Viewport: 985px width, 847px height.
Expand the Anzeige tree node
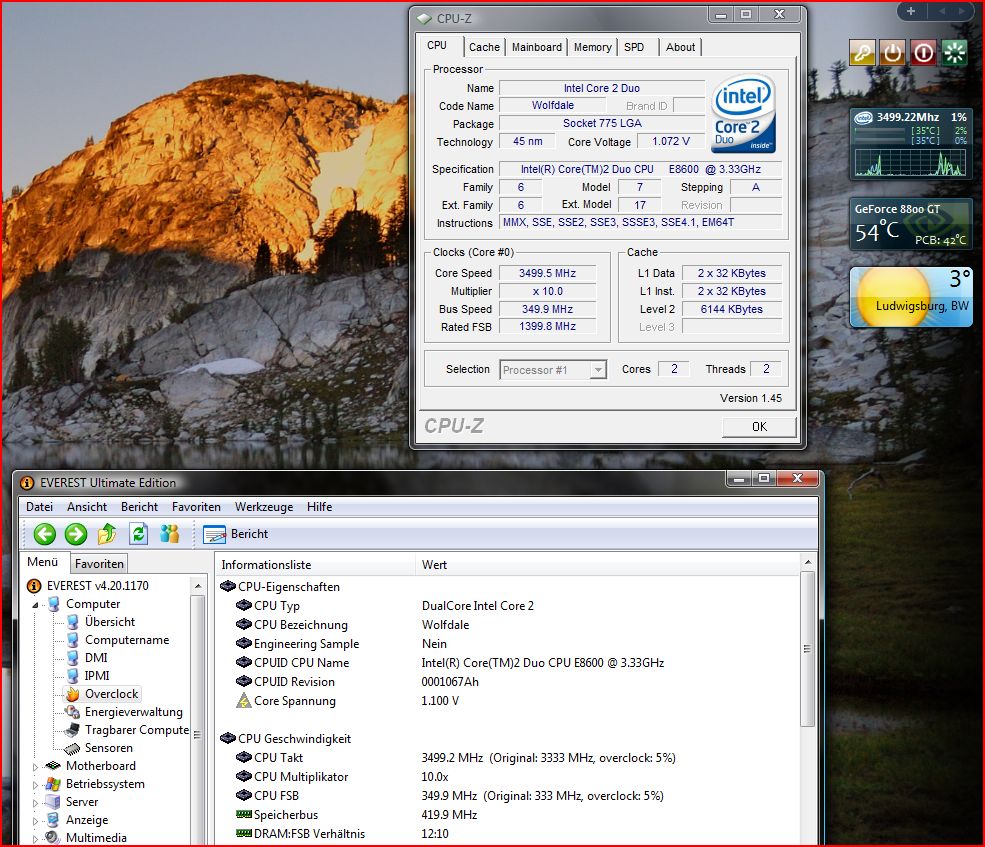[x=35, y=821]
